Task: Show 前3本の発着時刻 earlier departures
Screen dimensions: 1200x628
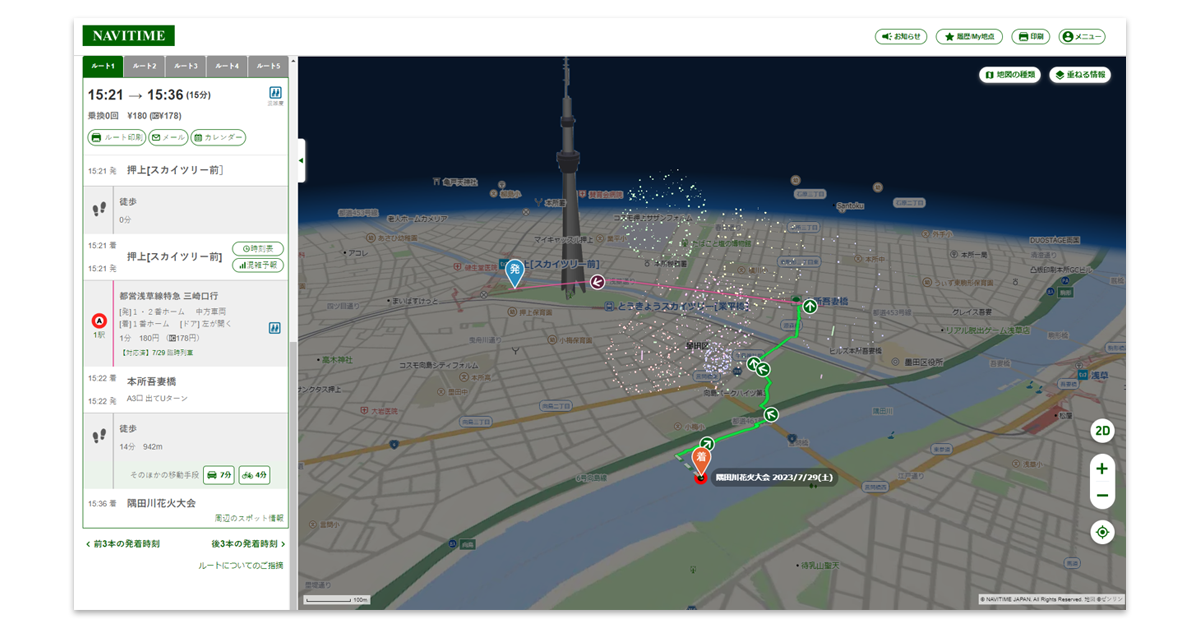Action: (x=122, y=544)
